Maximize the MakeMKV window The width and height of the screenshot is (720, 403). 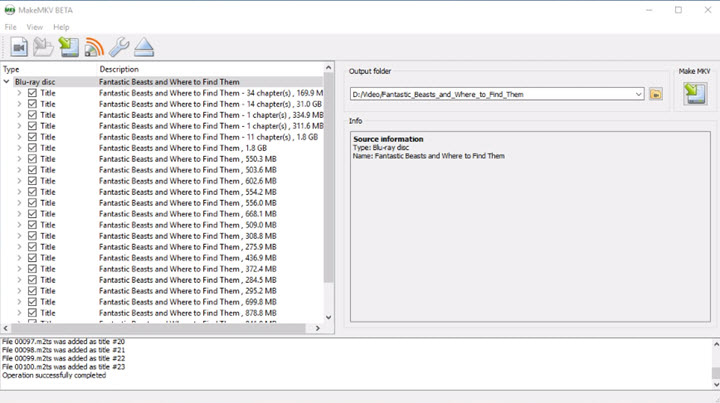point(678,10)
